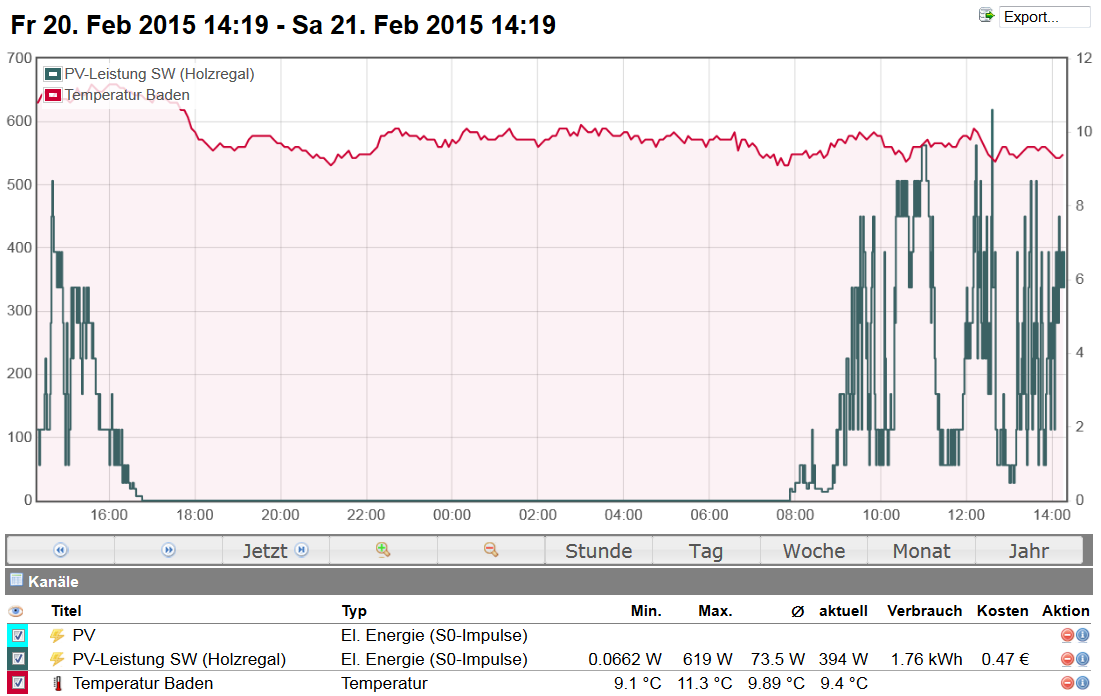1101x696 pixels.
Task: Click the move forward navigation arrow
Action: click(168, 550)
